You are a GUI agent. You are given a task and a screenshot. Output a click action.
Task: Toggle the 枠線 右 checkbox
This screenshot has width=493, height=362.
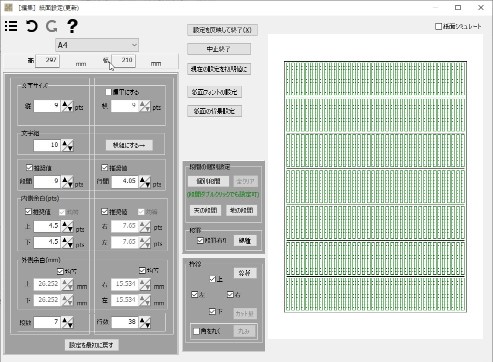click(230, 295)
